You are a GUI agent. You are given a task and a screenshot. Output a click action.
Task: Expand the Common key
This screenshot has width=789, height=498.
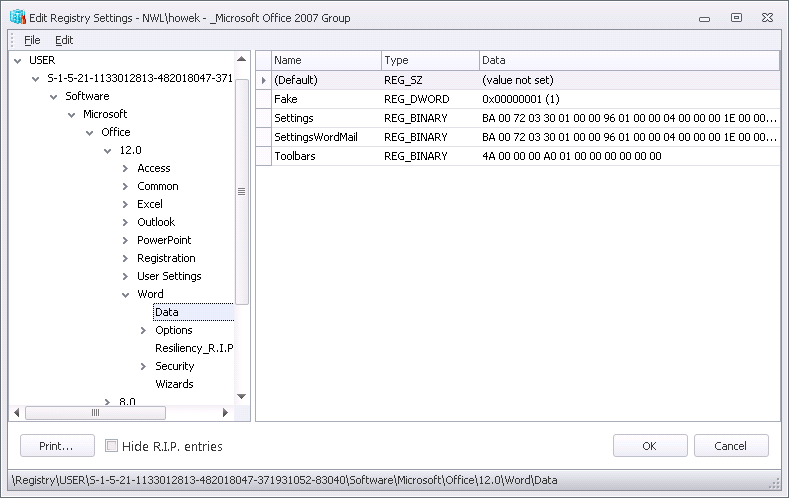[125, 187]
